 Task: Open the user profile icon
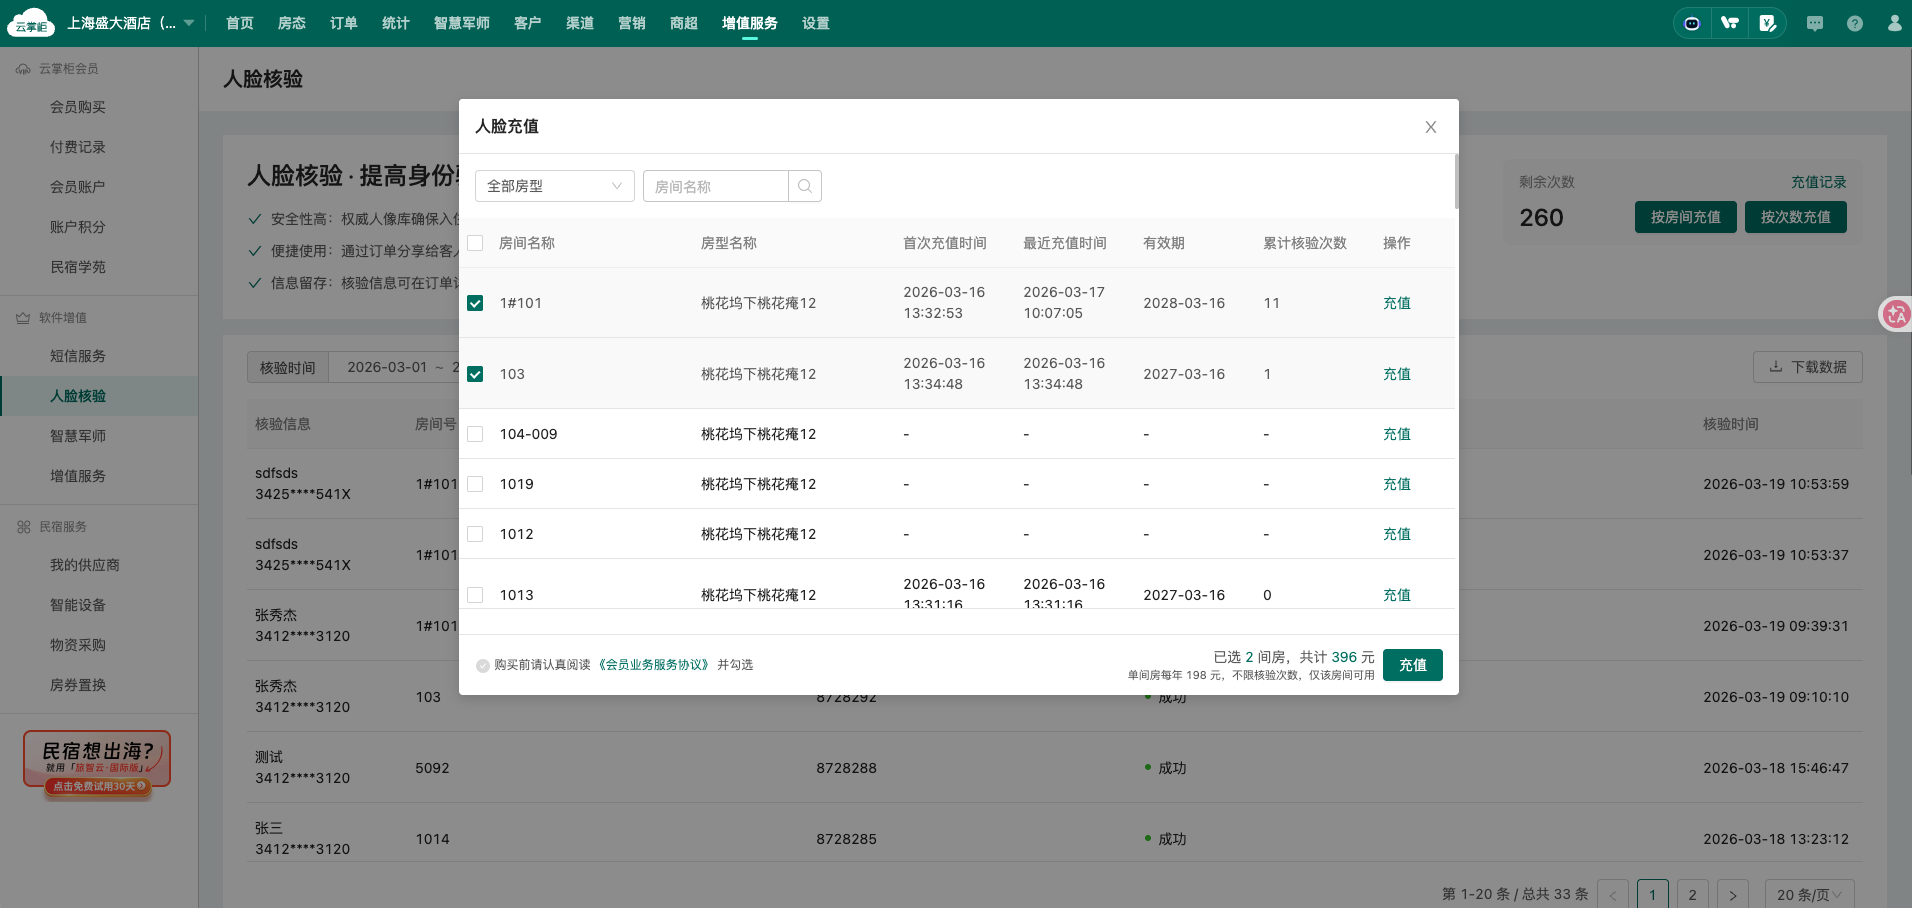coord(1894,23)
